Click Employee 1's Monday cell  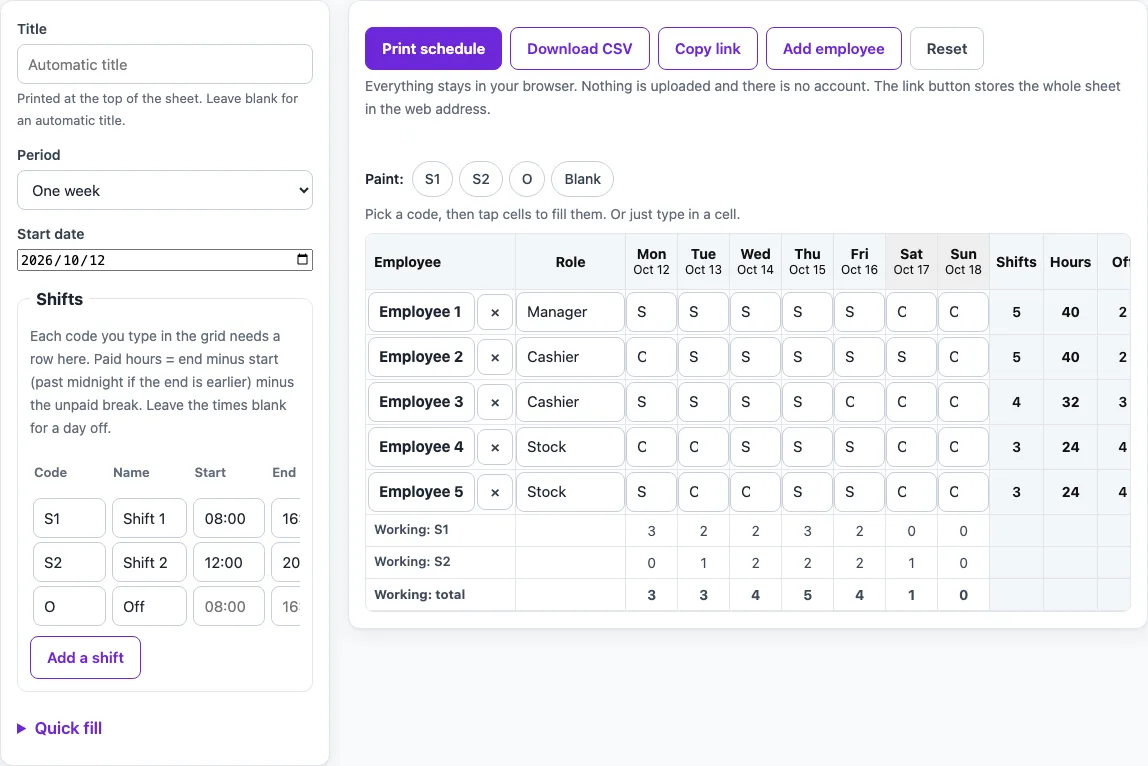[652, 312]
